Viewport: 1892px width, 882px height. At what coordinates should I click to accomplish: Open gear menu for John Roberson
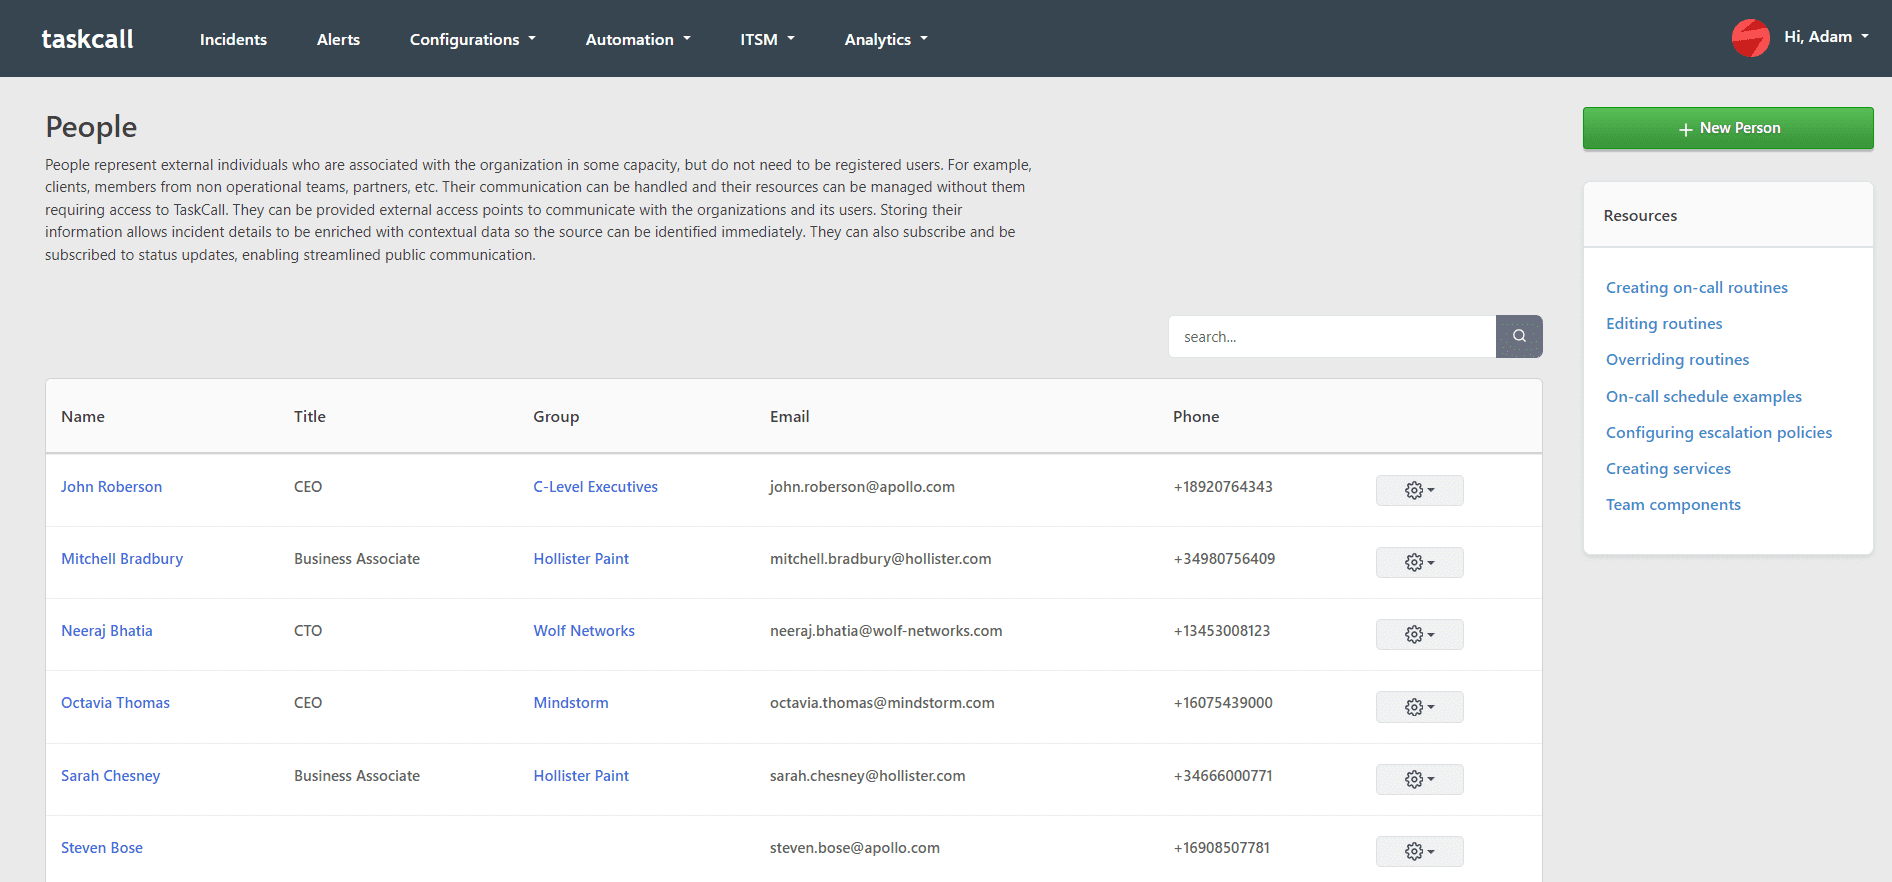1419,490
